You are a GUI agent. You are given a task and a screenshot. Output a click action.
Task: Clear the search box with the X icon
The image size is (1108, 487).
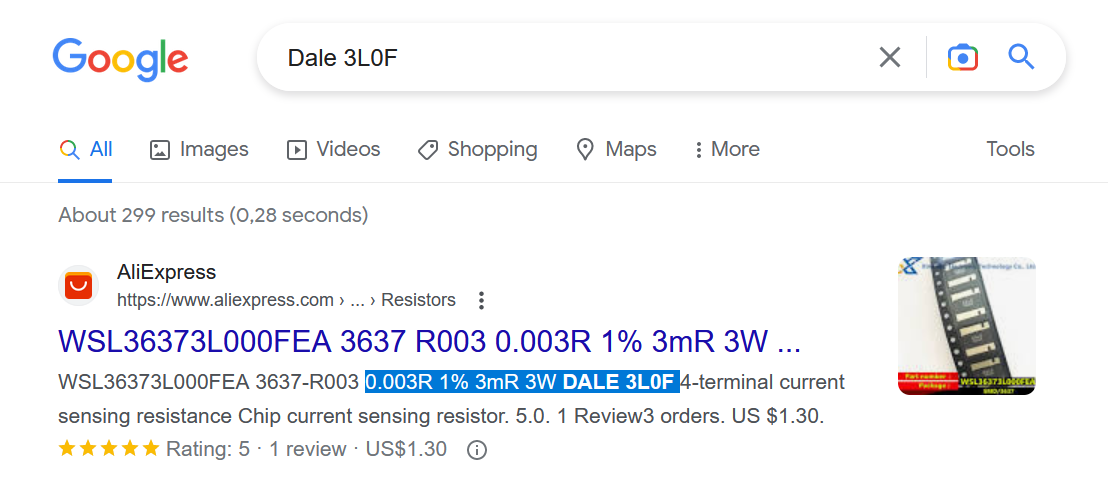890,57
